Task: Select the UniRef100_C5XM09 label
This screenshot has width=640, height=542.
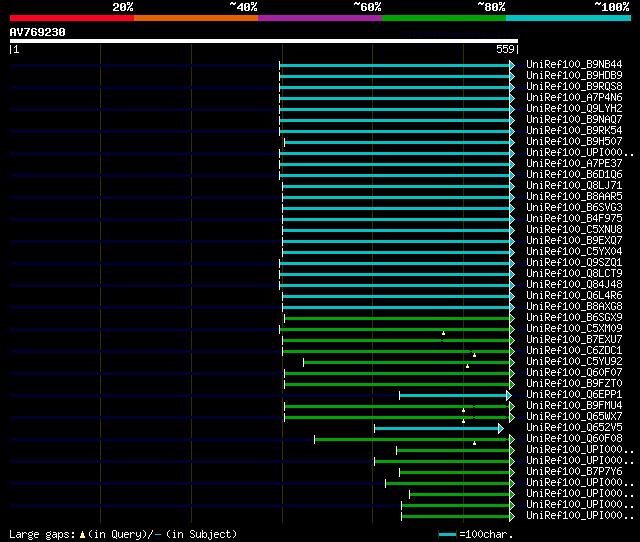Action: click(574, 329)
